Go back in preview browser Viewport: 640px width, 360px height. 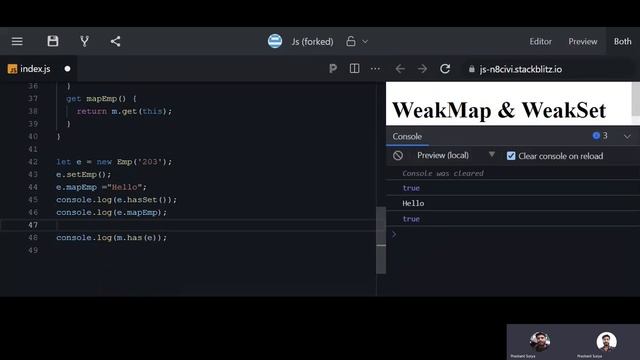[x=400, y=69]
